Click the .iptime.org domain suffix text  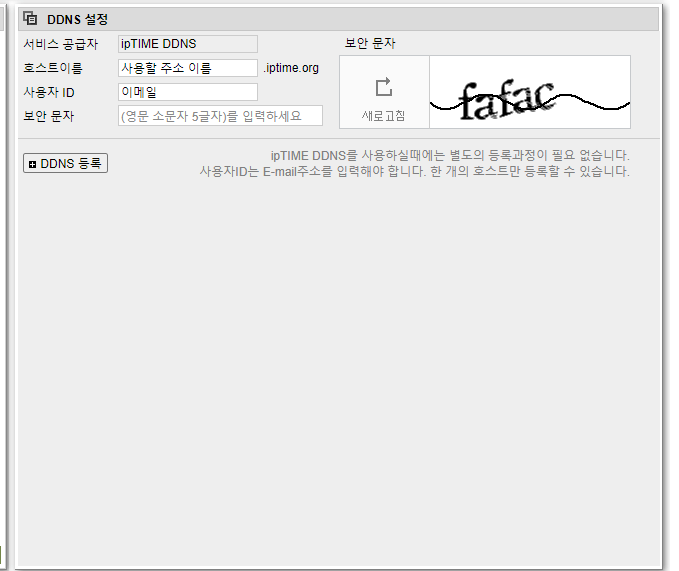pyautogui.click(x=291, y=68)
